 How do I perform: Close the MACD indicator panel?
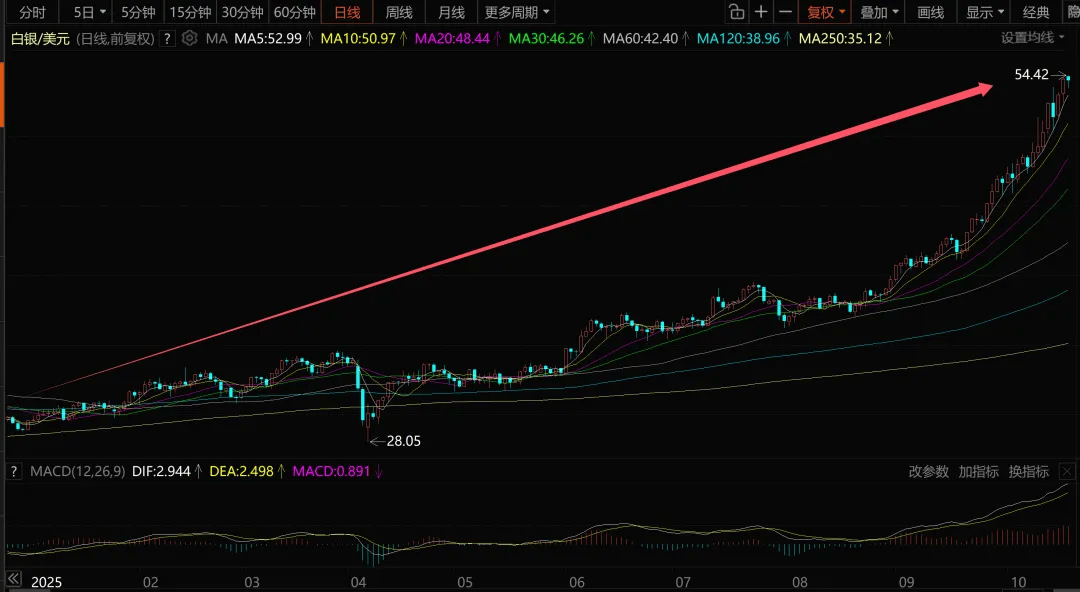(1066, 471)
